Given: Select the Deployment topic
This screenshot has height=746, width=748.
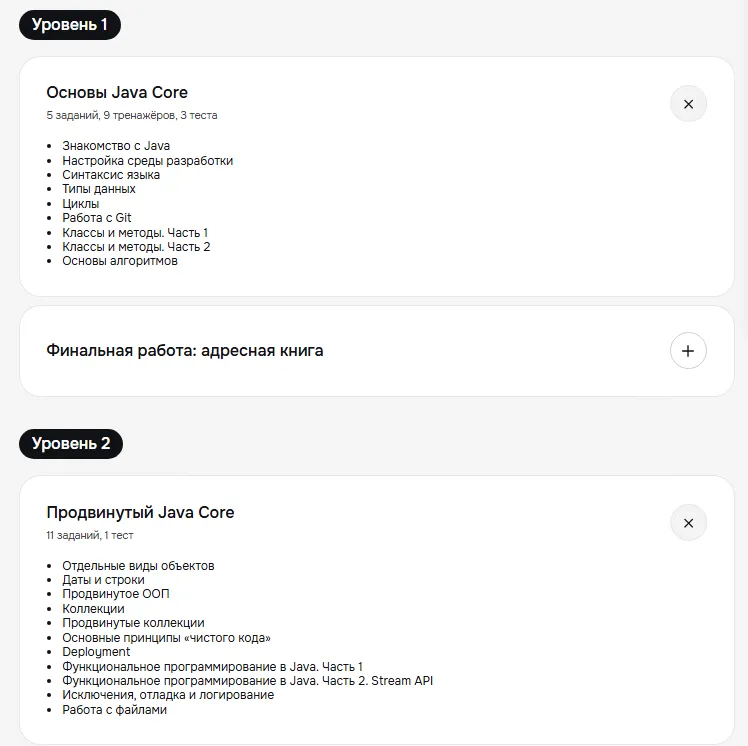Looking at the screenshot, I should (96, 652).
